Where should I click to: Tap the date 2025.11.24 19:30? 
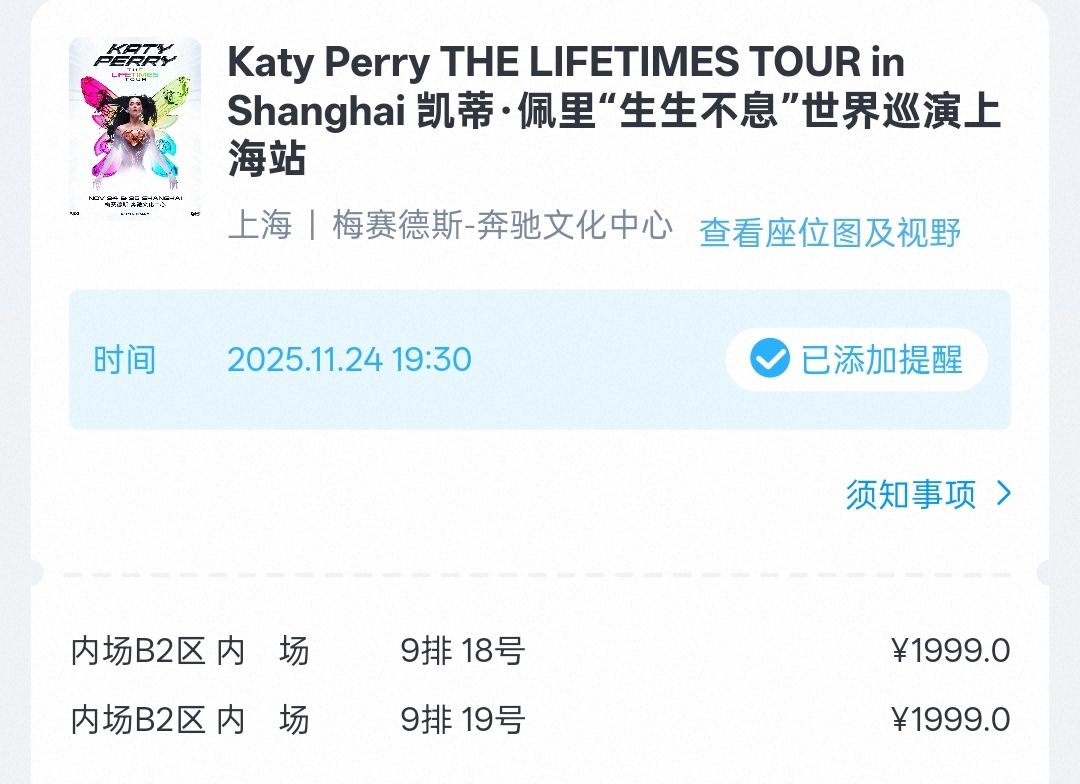pos(349,360)
